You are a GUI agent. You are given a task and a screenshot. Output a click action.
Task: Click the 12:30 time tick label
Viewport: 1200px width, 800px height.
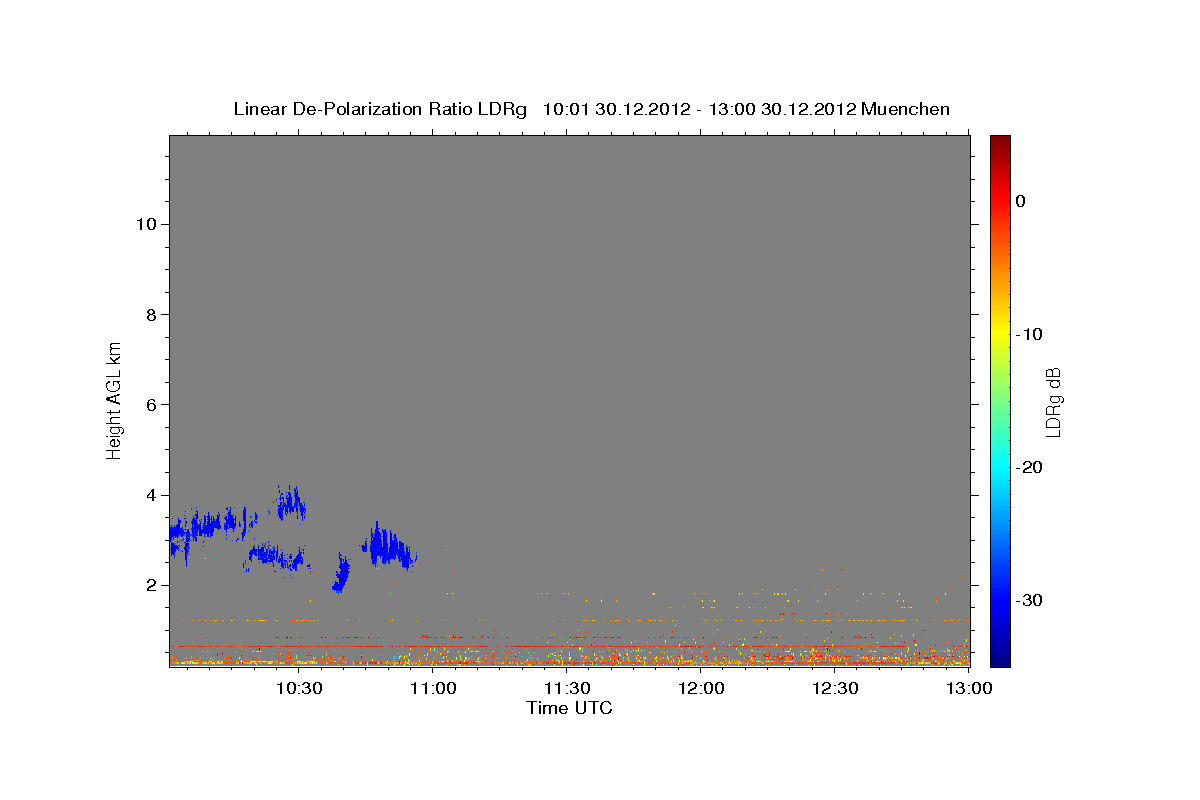pyautogui.click(x=836, y=688)
